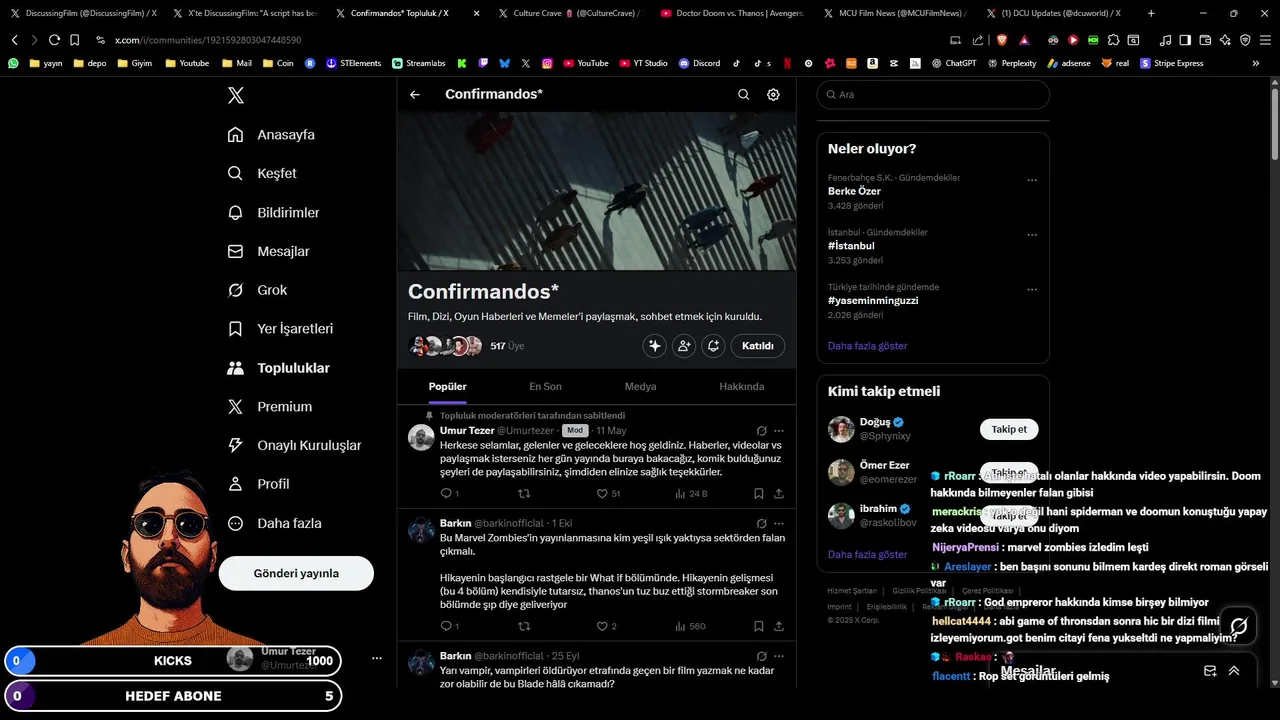The width and height of the screenshot is (1280, 720).
Task: Open the Brave hamburger menu
Action: point(1264,40)
